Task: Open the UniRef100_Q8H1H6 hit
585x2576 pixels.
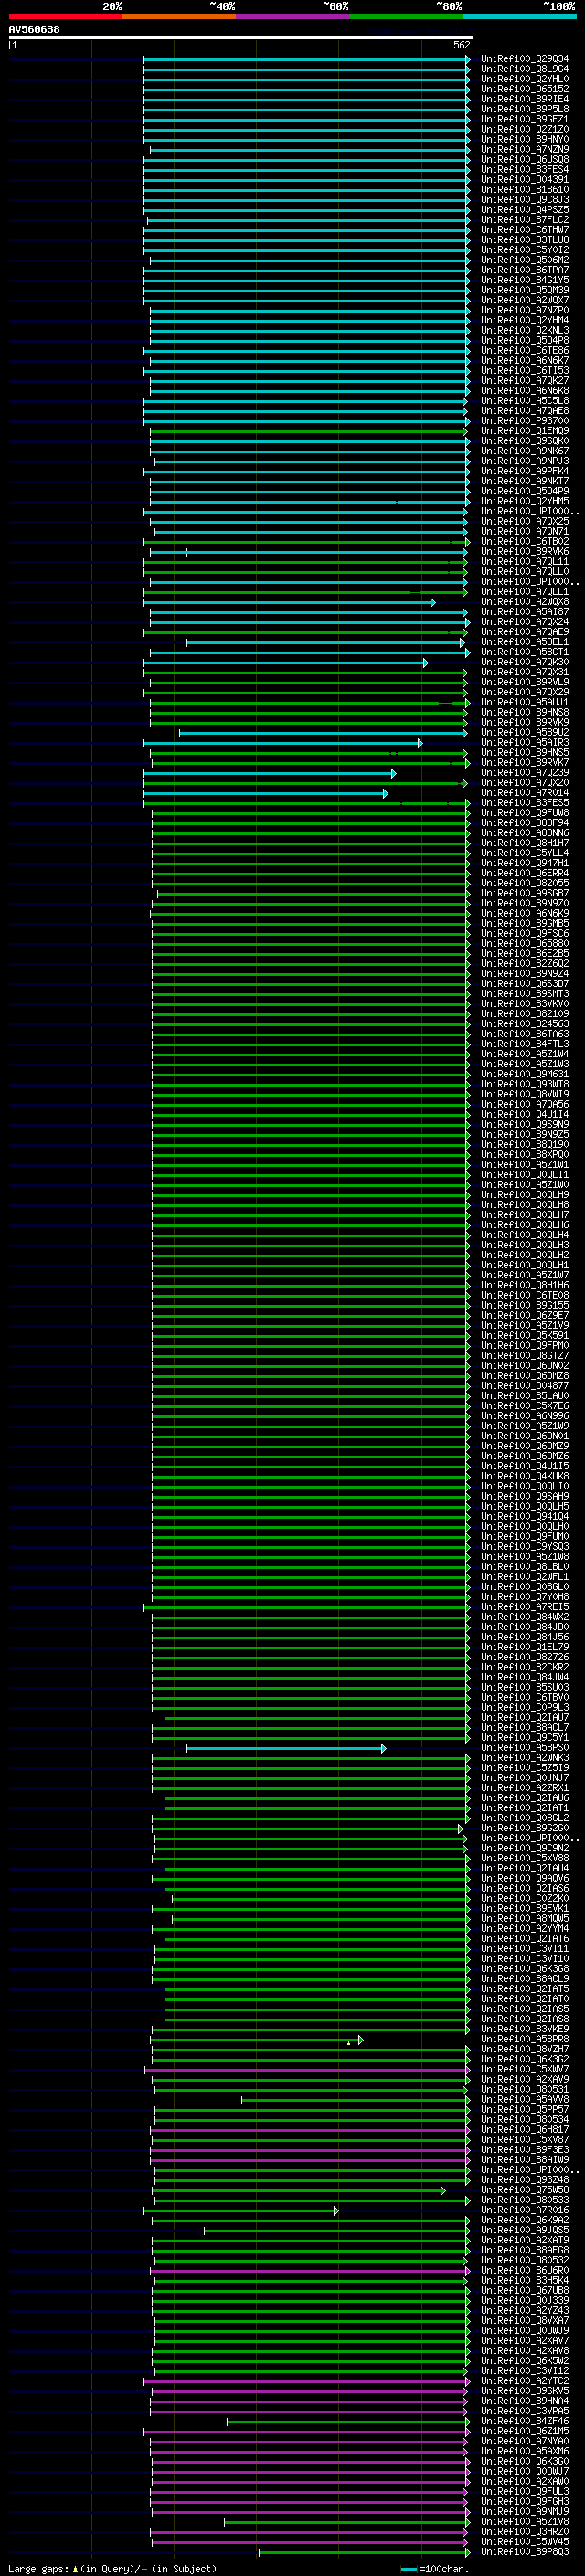Action: pos(524,1285)
